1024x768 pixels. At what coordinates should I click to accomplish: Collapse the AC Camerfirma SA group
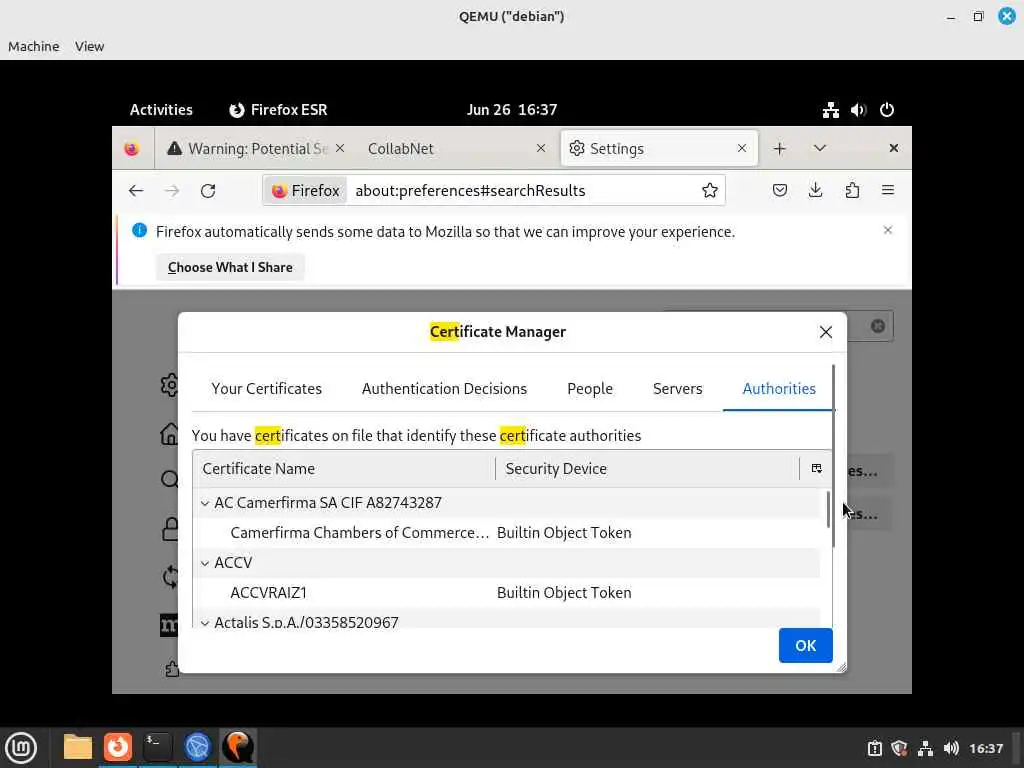[x=205, y=503]
